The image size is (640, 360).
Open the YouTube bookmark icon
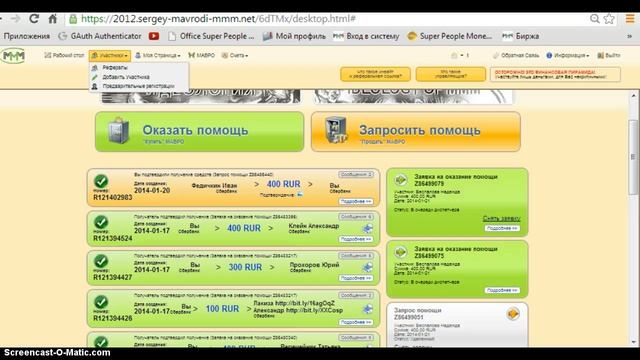coord(154,36)
